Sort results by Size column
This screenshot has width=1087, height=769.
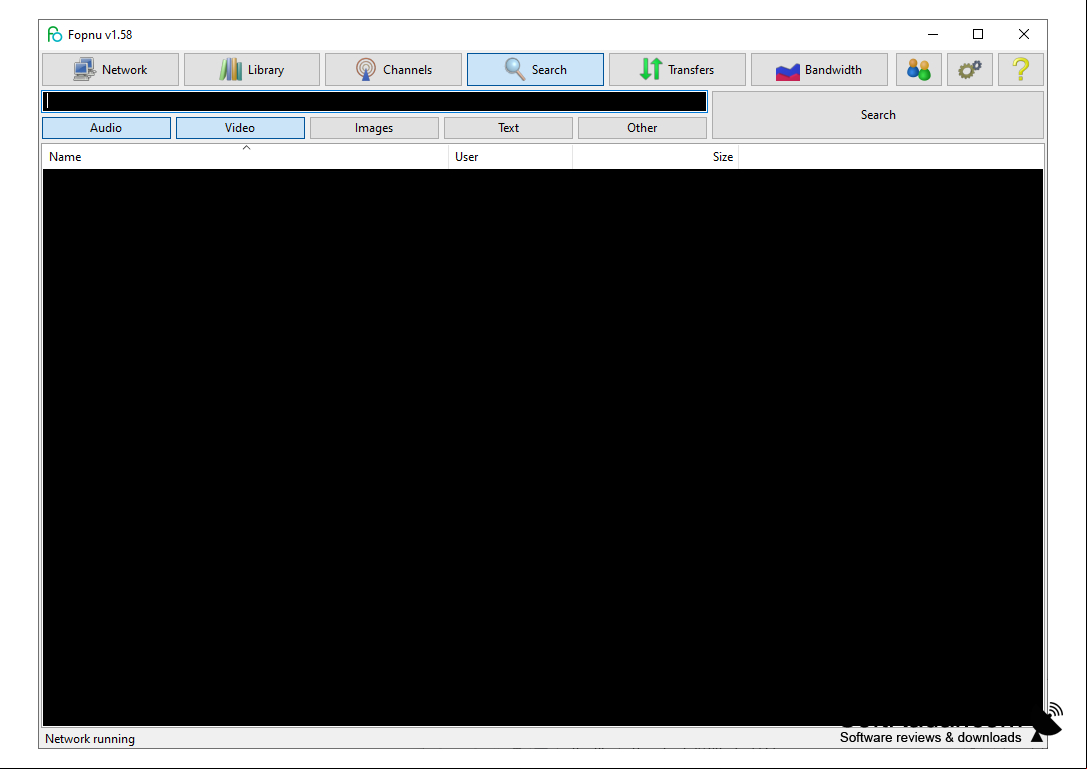tap(656, 157)
